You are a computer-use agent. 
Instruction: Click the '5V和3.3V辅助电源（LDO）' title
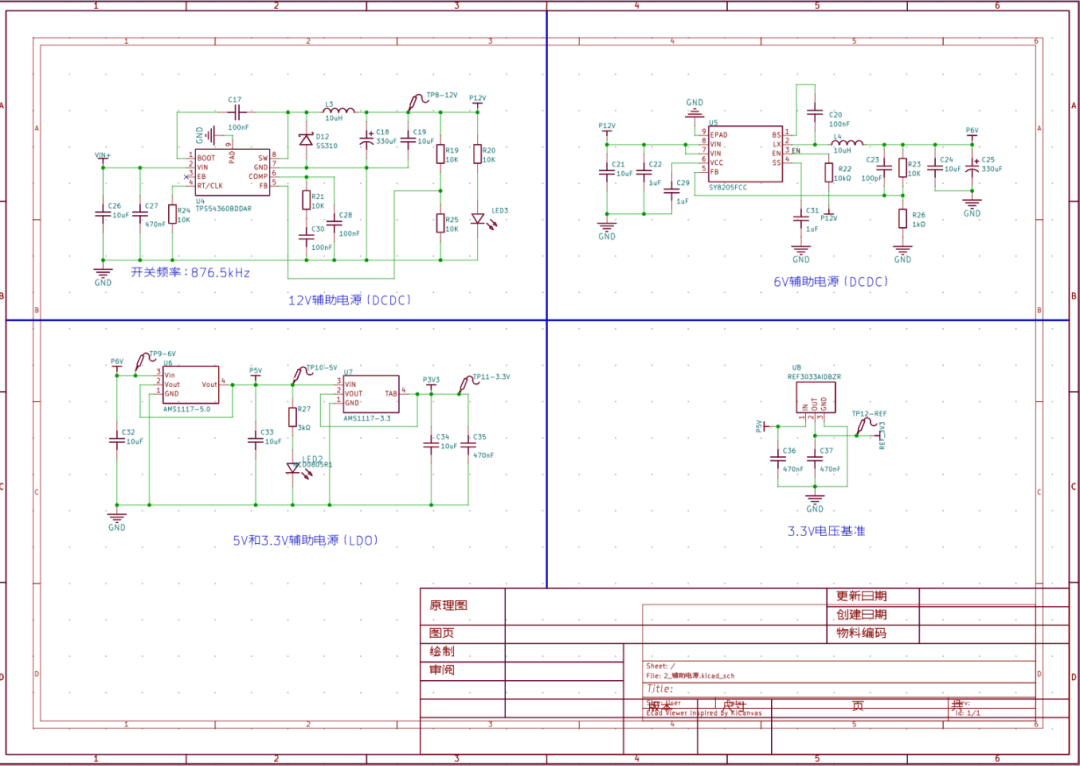[306, 541]
